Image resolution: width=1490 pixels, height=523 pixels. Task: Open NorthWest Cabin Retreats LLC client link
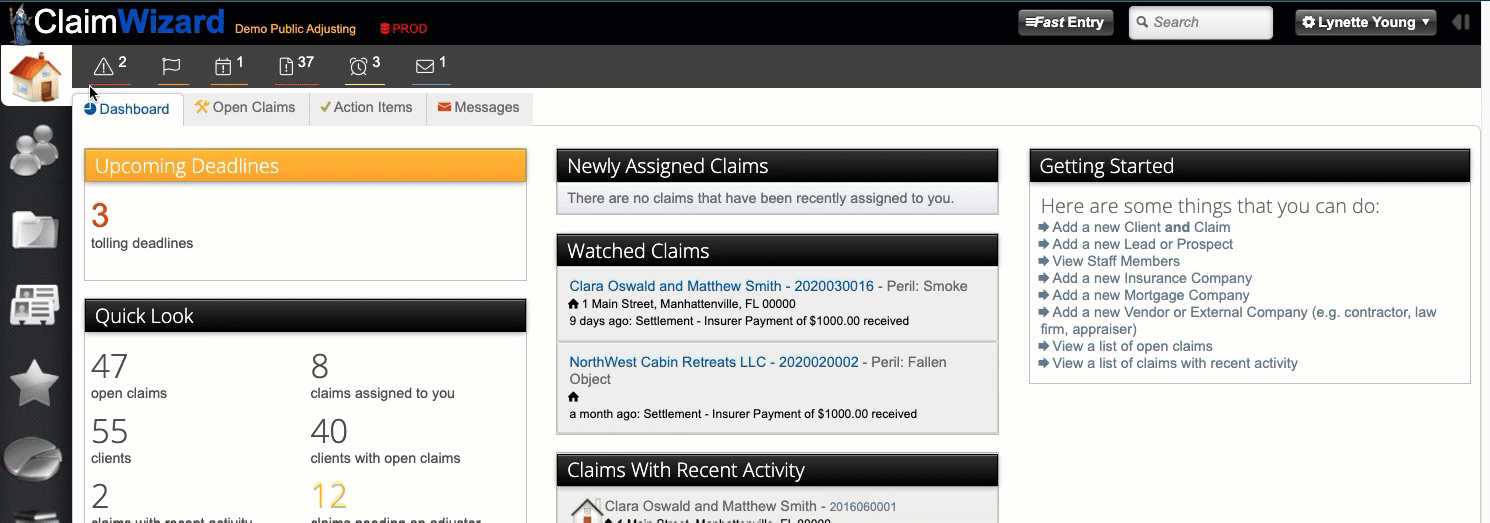[667, 362]
